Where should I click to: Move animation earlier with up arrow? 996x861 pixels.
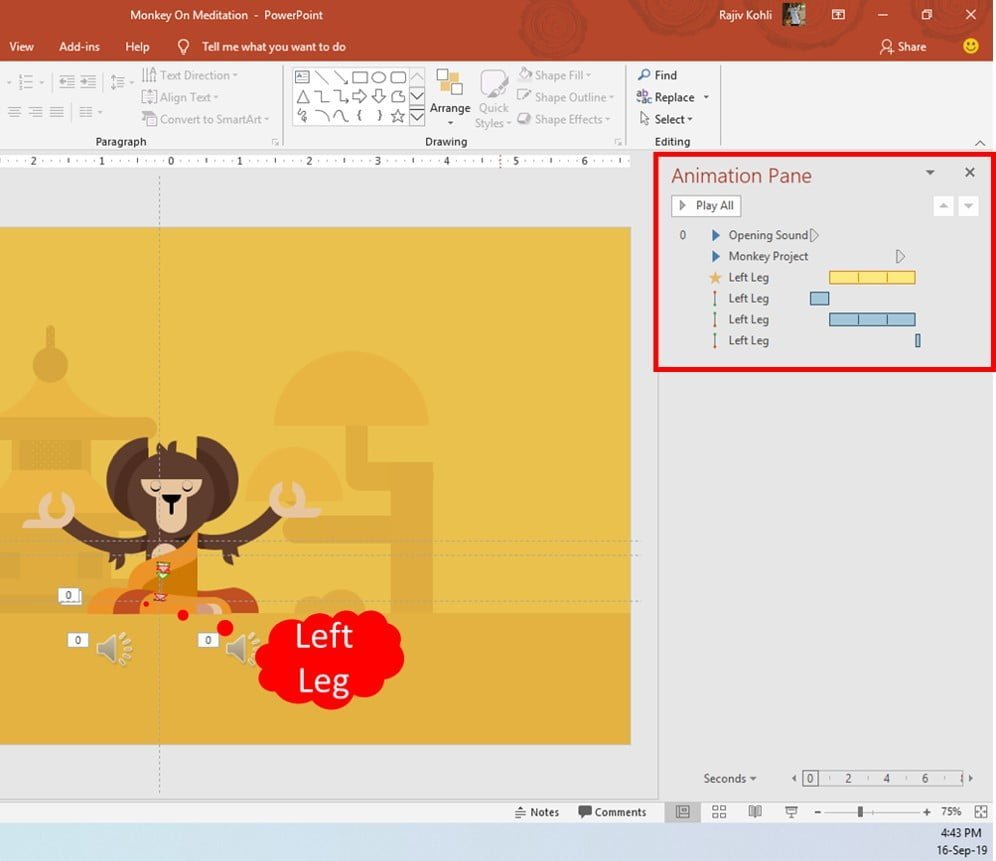(943, 205)
